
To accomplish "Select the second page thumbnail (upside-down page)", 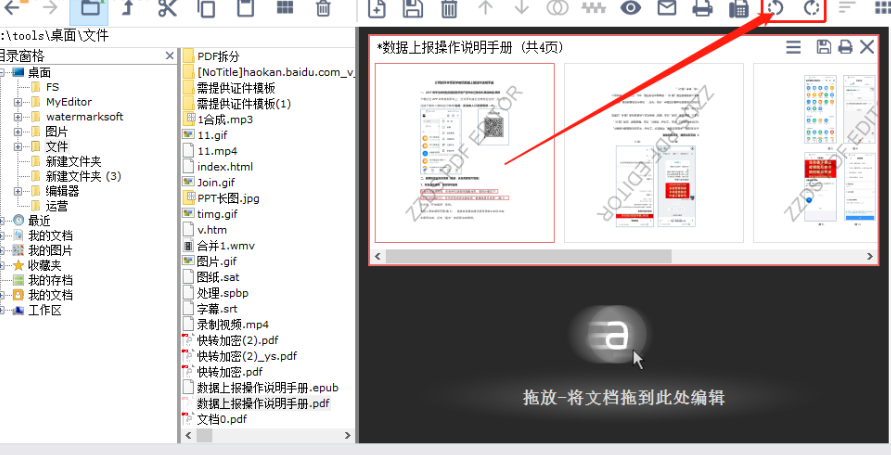I will pyautogui.click(x=654, y=153).
